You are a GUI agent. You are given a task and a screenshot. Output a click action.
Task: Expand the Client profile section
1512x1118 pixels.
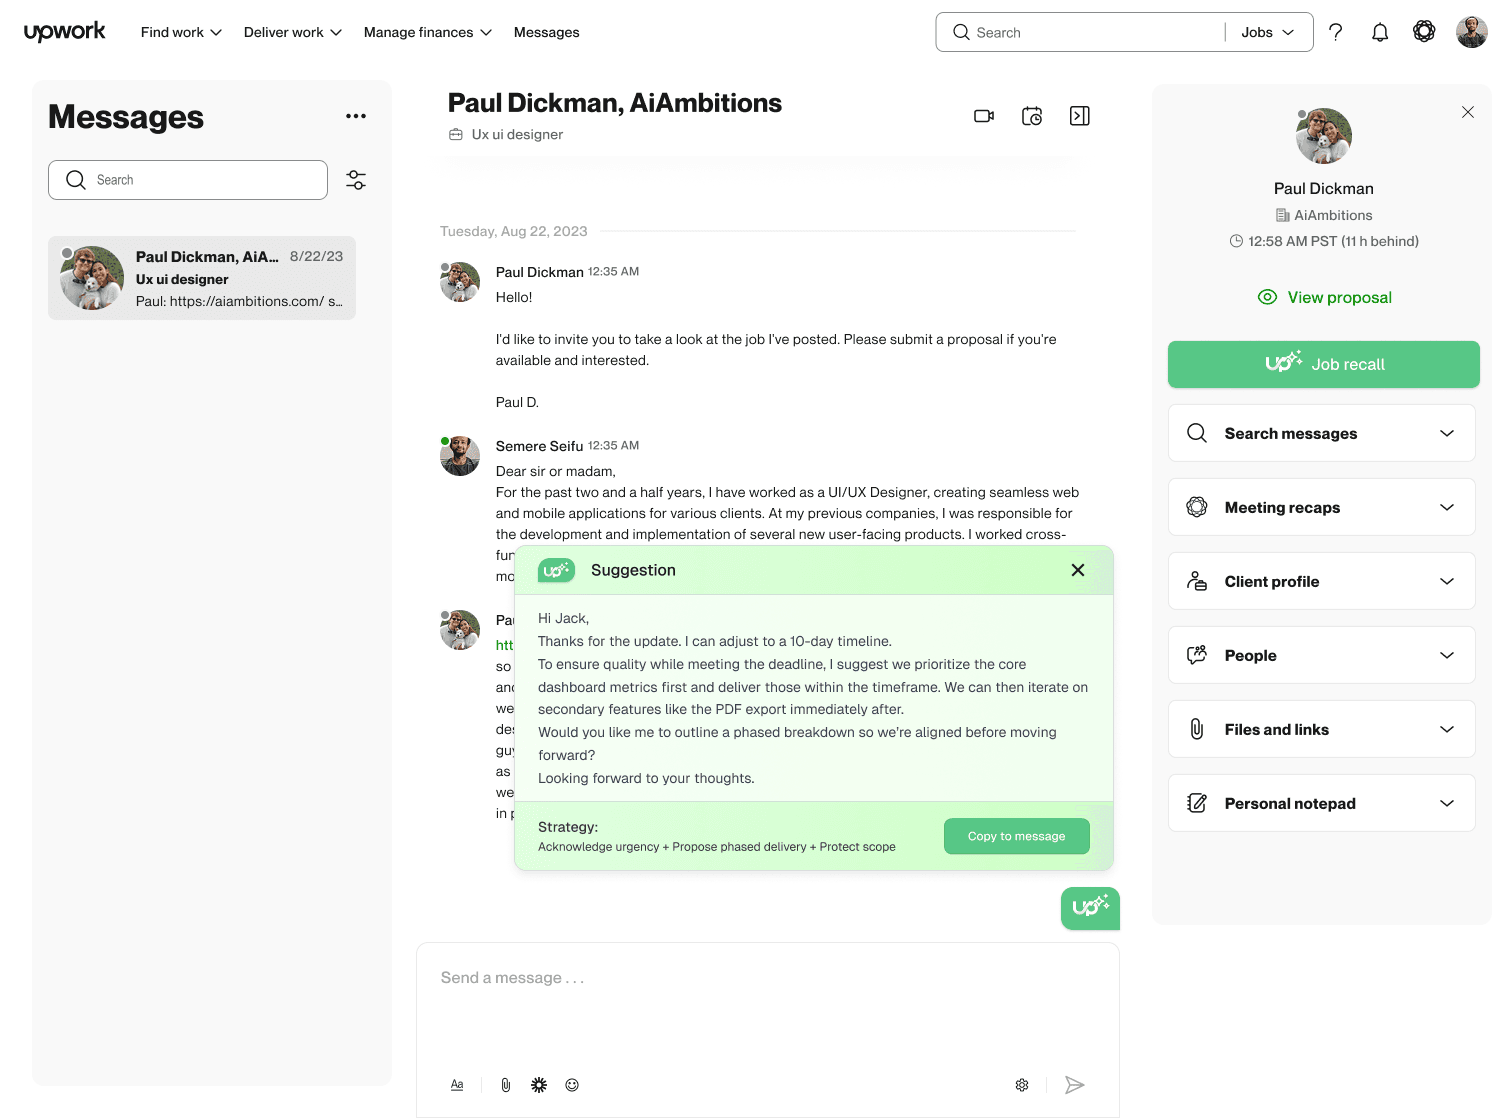click(1322, 581)
